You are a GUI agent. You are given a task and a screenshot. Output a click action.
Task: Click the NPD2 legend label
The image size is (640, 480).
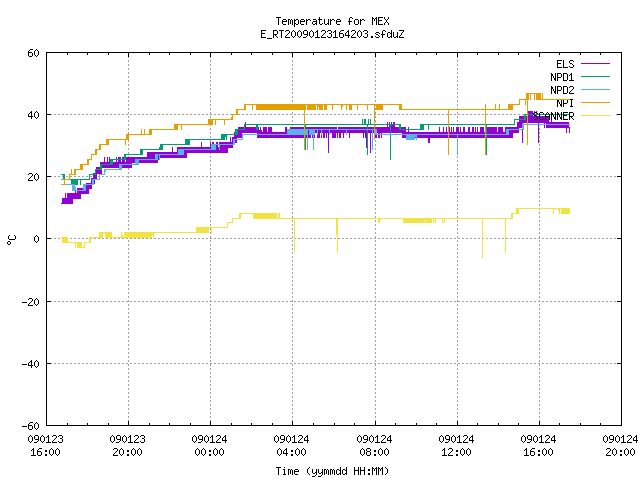point(562,90)
